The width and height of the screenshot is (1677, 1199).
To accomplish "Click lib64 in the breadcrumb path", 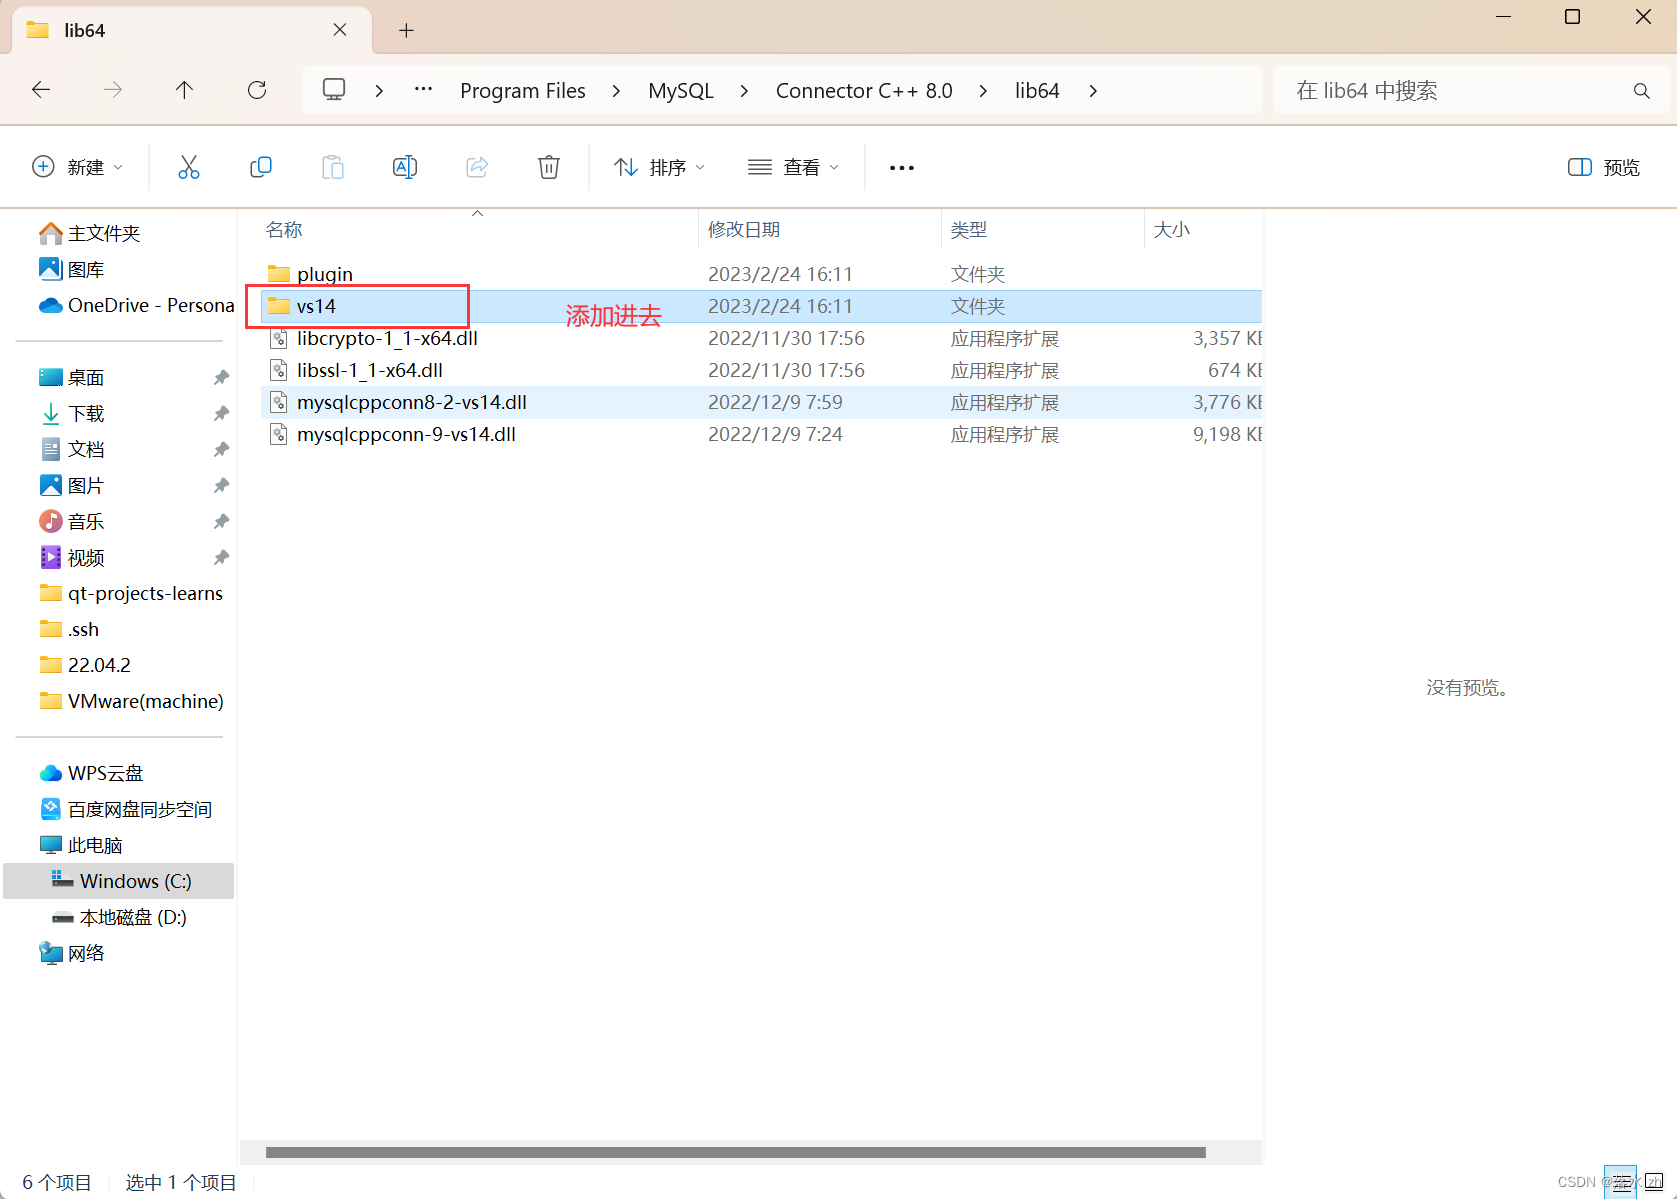I will (1037, 91).
